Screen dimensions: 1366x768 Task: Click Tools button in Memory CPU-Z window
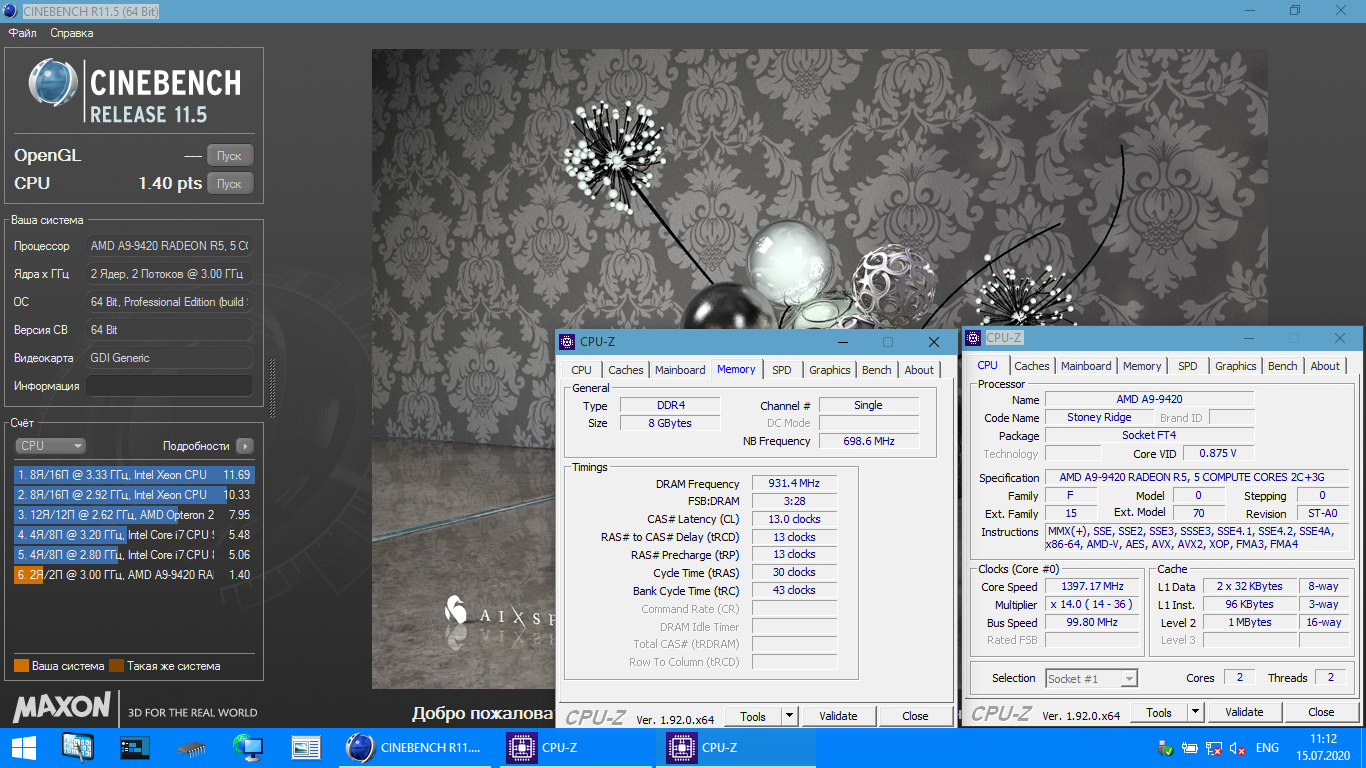pyautogui.click(x=752, y=716)
